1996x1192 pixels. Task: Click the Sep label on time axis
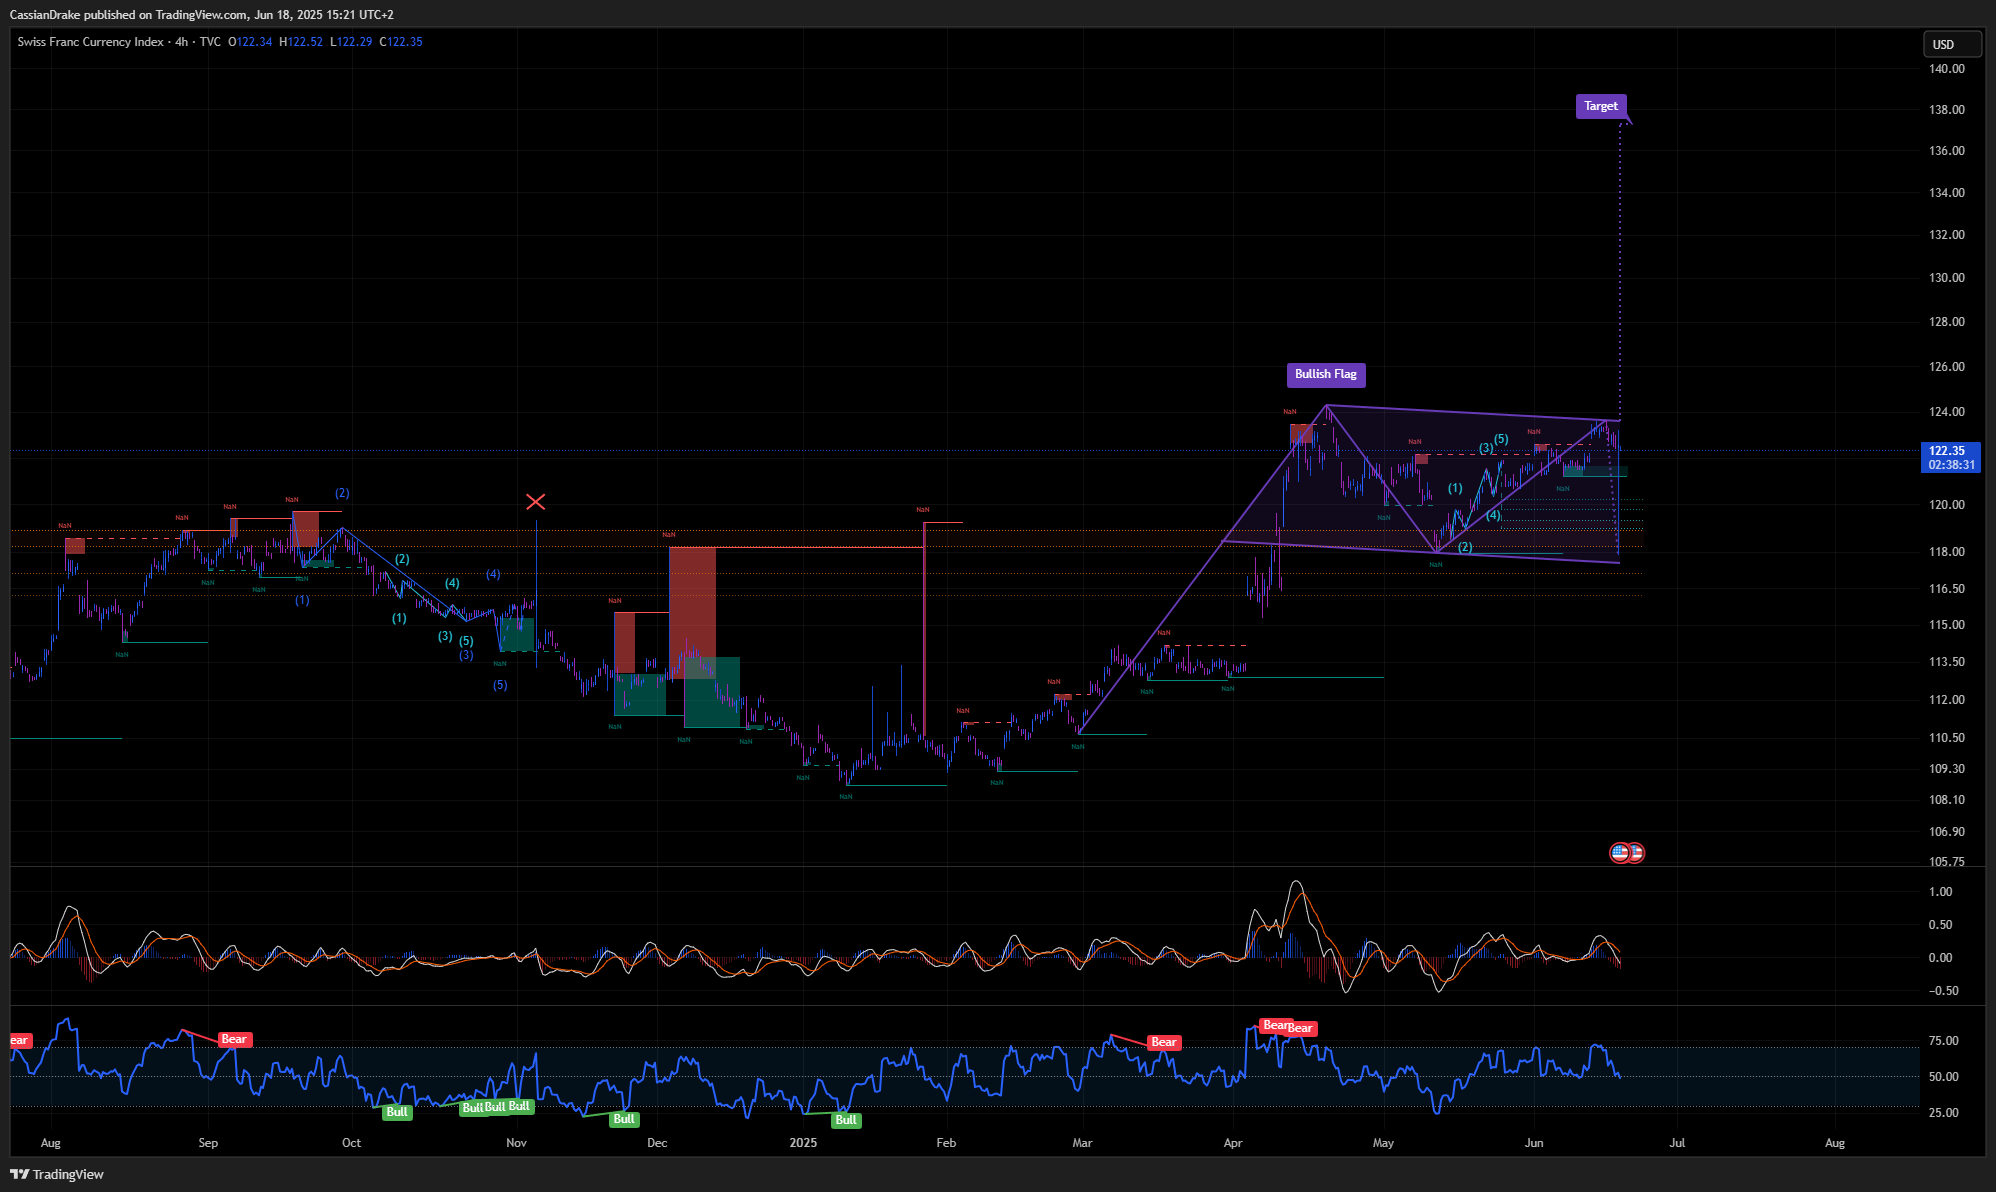click(208, 1143)
